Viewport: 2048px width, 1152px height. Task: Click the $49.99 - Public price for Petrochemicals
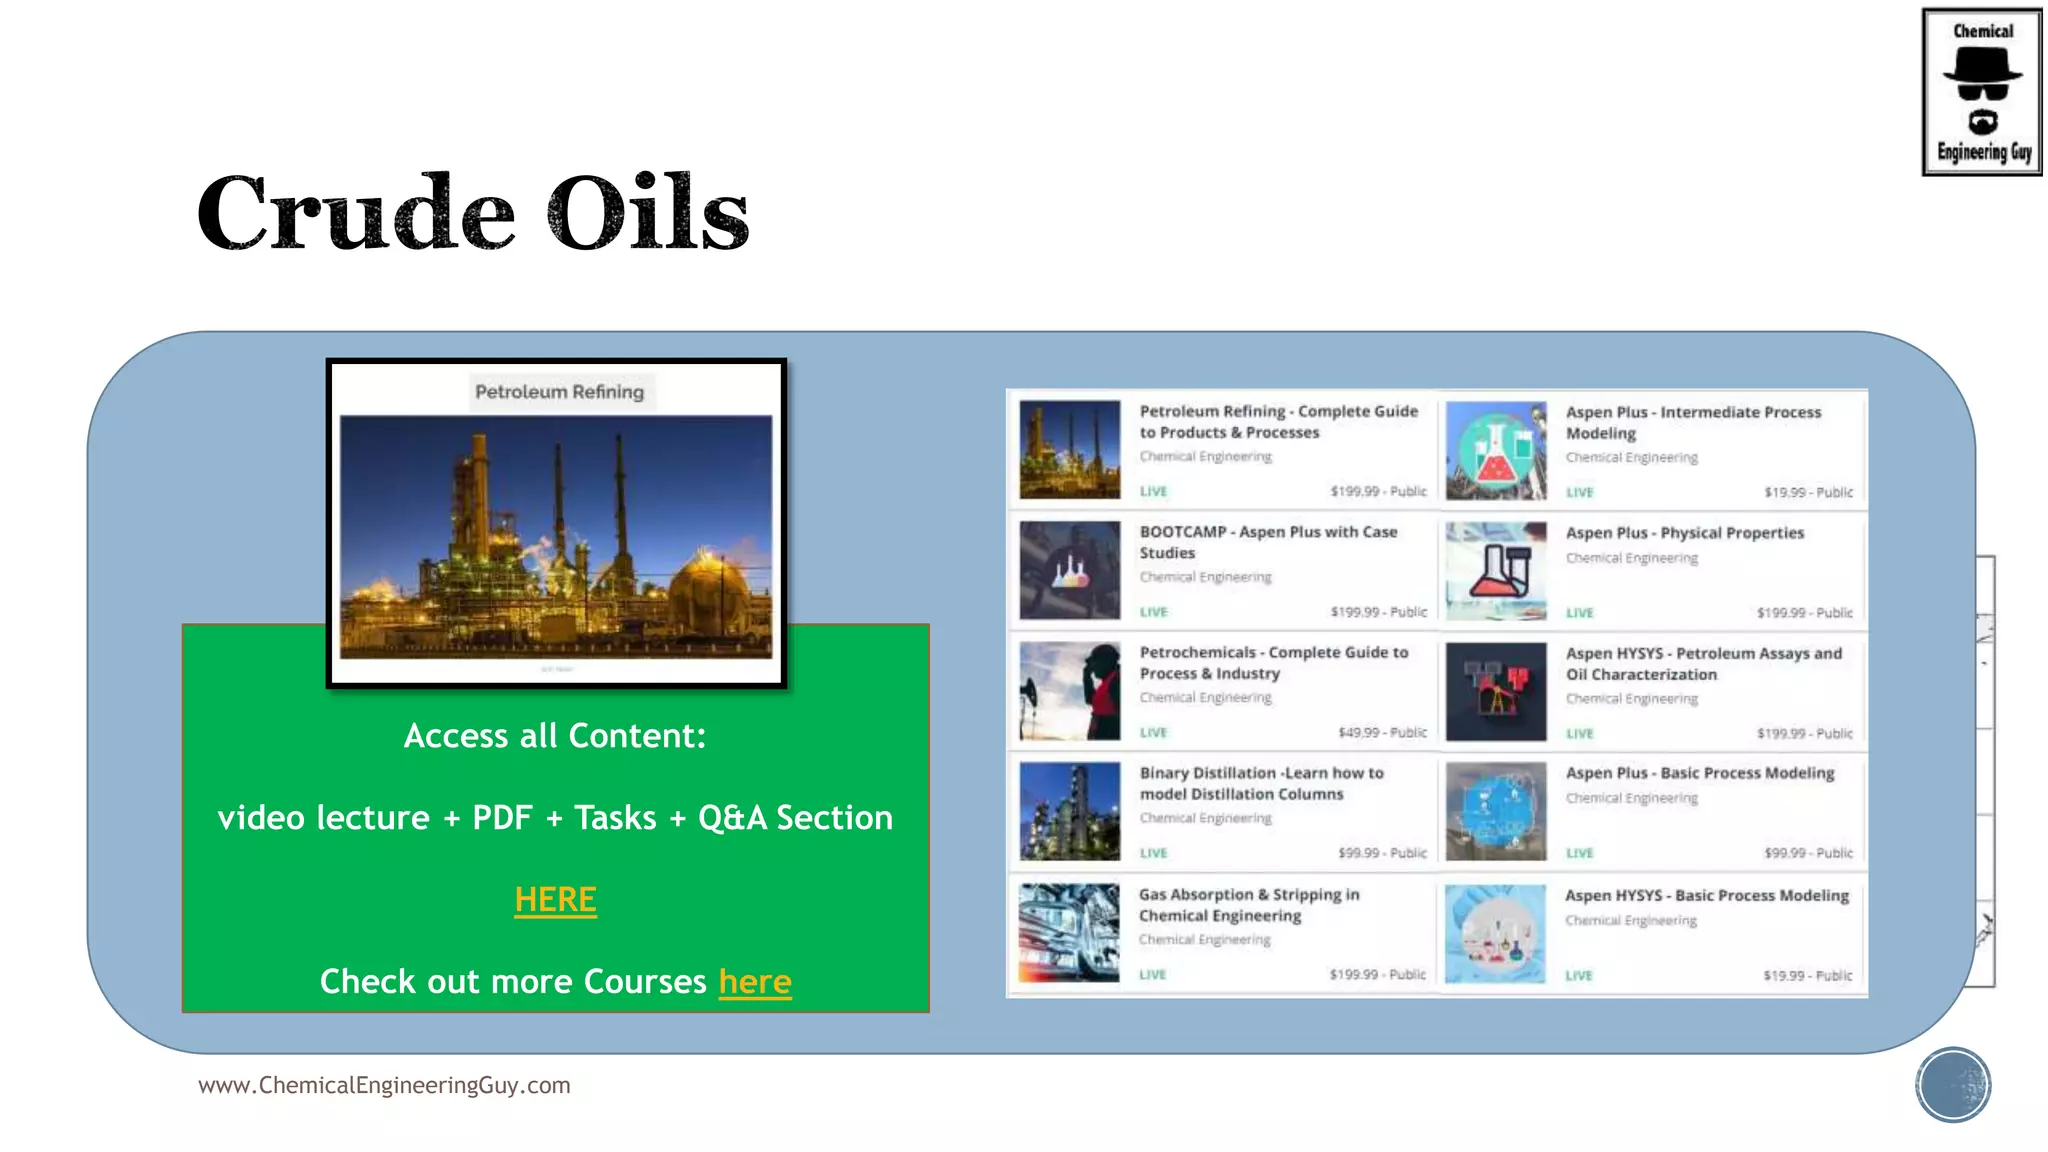pyautogui.click(x=1383, y=733)
